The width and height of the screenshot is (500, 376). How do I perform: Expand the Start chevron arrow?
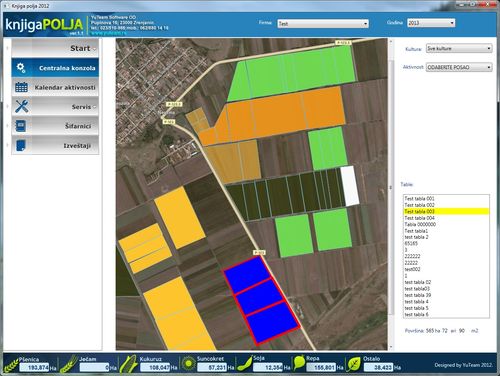click(94, 49)
